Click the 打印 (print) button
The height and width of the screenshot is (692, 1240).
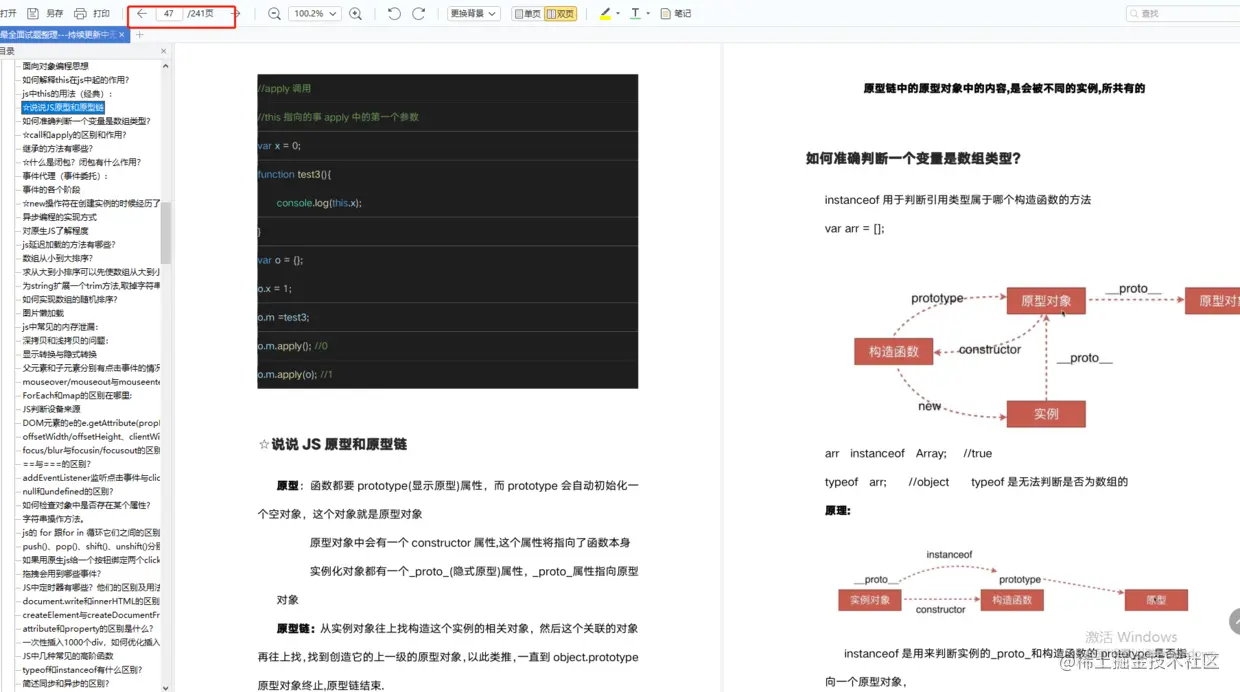tap(92, 14)
